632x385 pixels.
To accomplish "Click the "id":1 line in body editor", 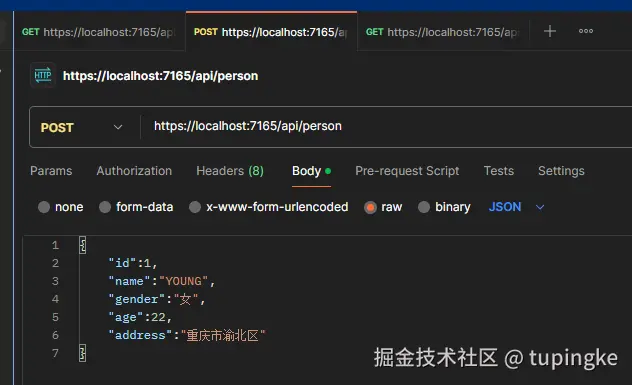I will coord(133,263).
